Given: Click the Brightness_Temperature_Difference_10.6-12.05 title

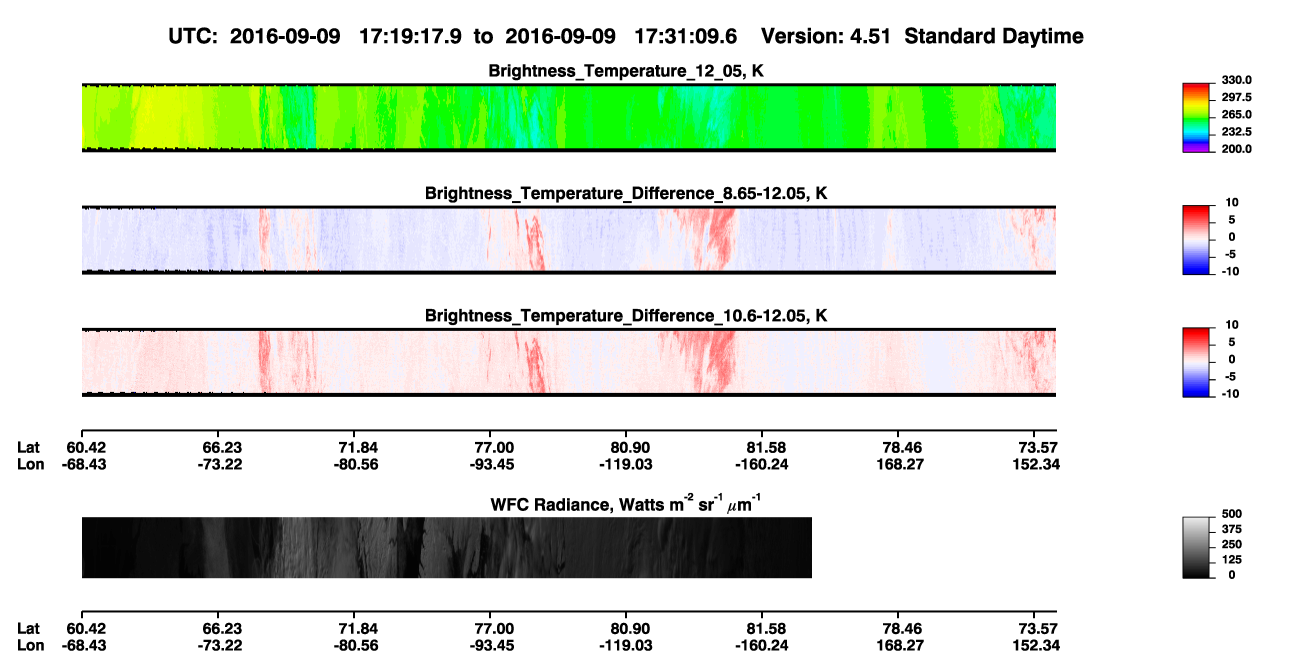Looking at the screenshot, I should tap(626, 316).
